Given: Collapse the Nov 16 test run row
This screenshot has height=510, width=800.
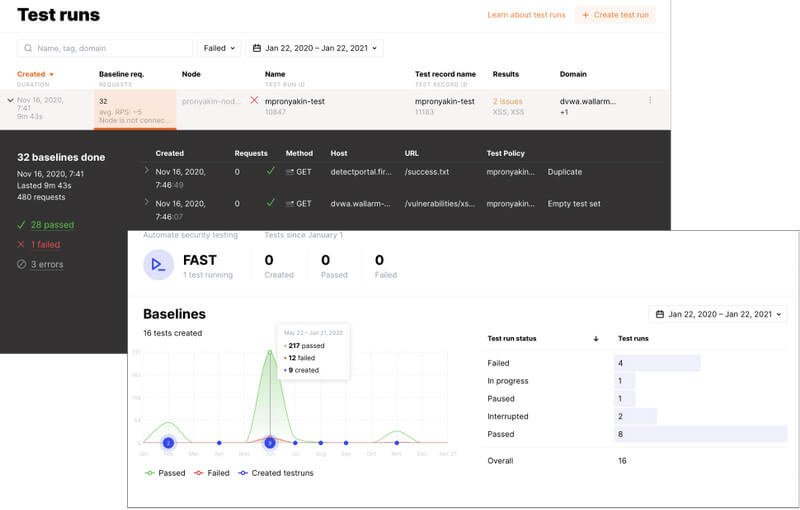Looking at the screenshot, I should [x=10, y=100].
